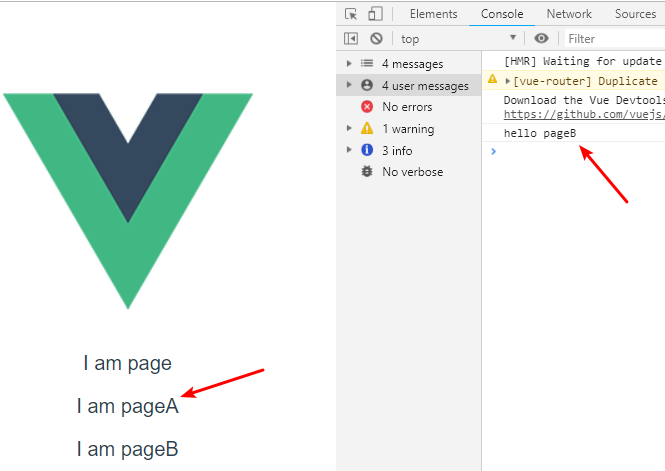Switch to the Elements tab

click(x=433, y=14)
